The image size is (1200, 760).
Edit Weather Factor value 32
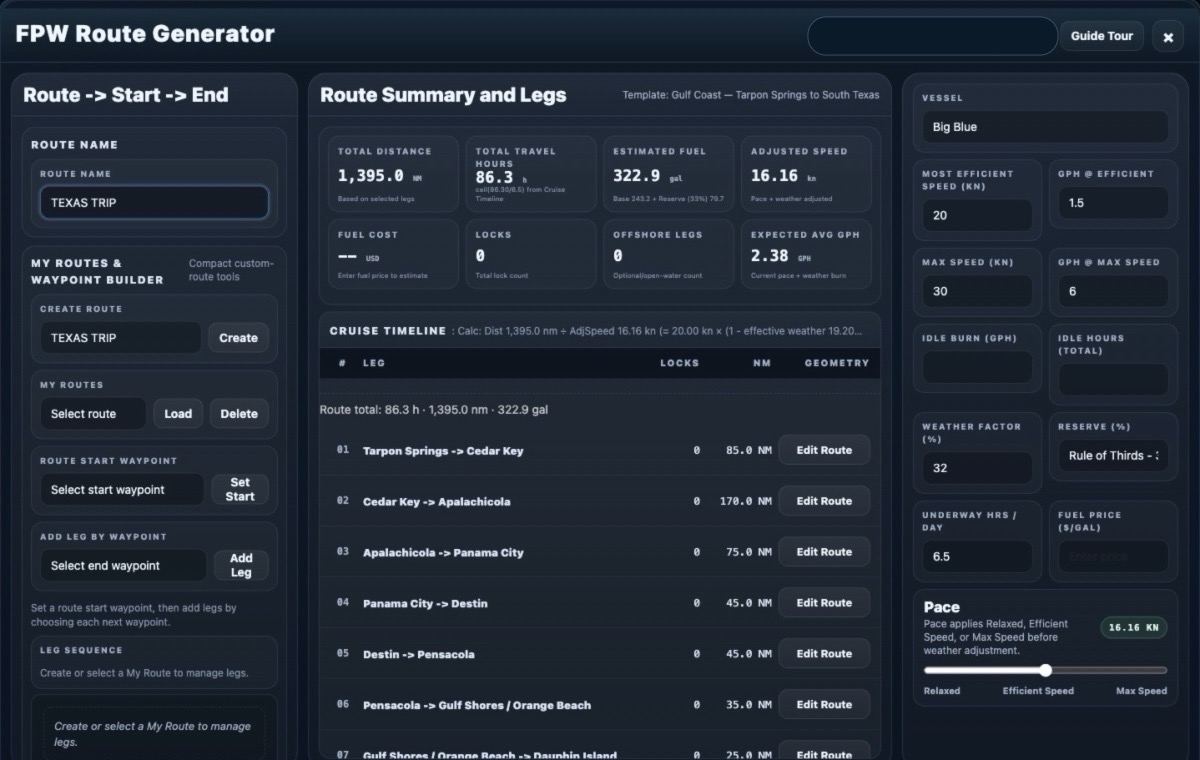click(977, 468)
